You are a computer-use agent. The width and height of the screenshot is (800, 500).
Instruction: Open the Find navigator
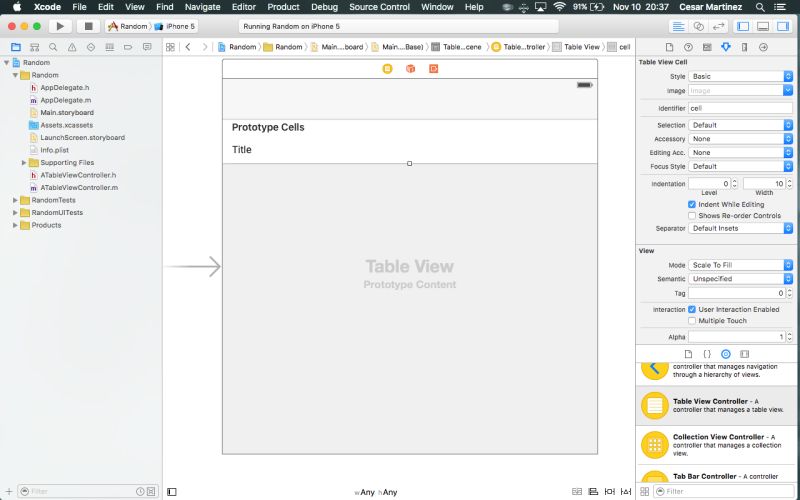pos(53,47)
